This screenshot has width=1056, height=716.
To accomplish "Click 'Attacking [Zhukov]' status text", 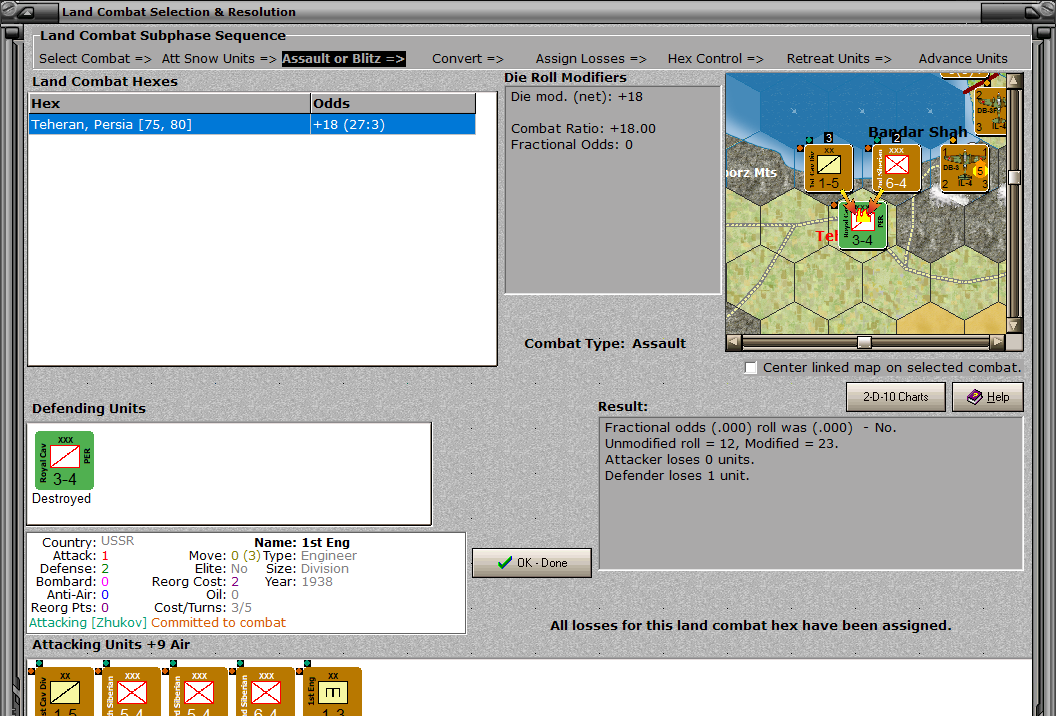I will (88, 623).
